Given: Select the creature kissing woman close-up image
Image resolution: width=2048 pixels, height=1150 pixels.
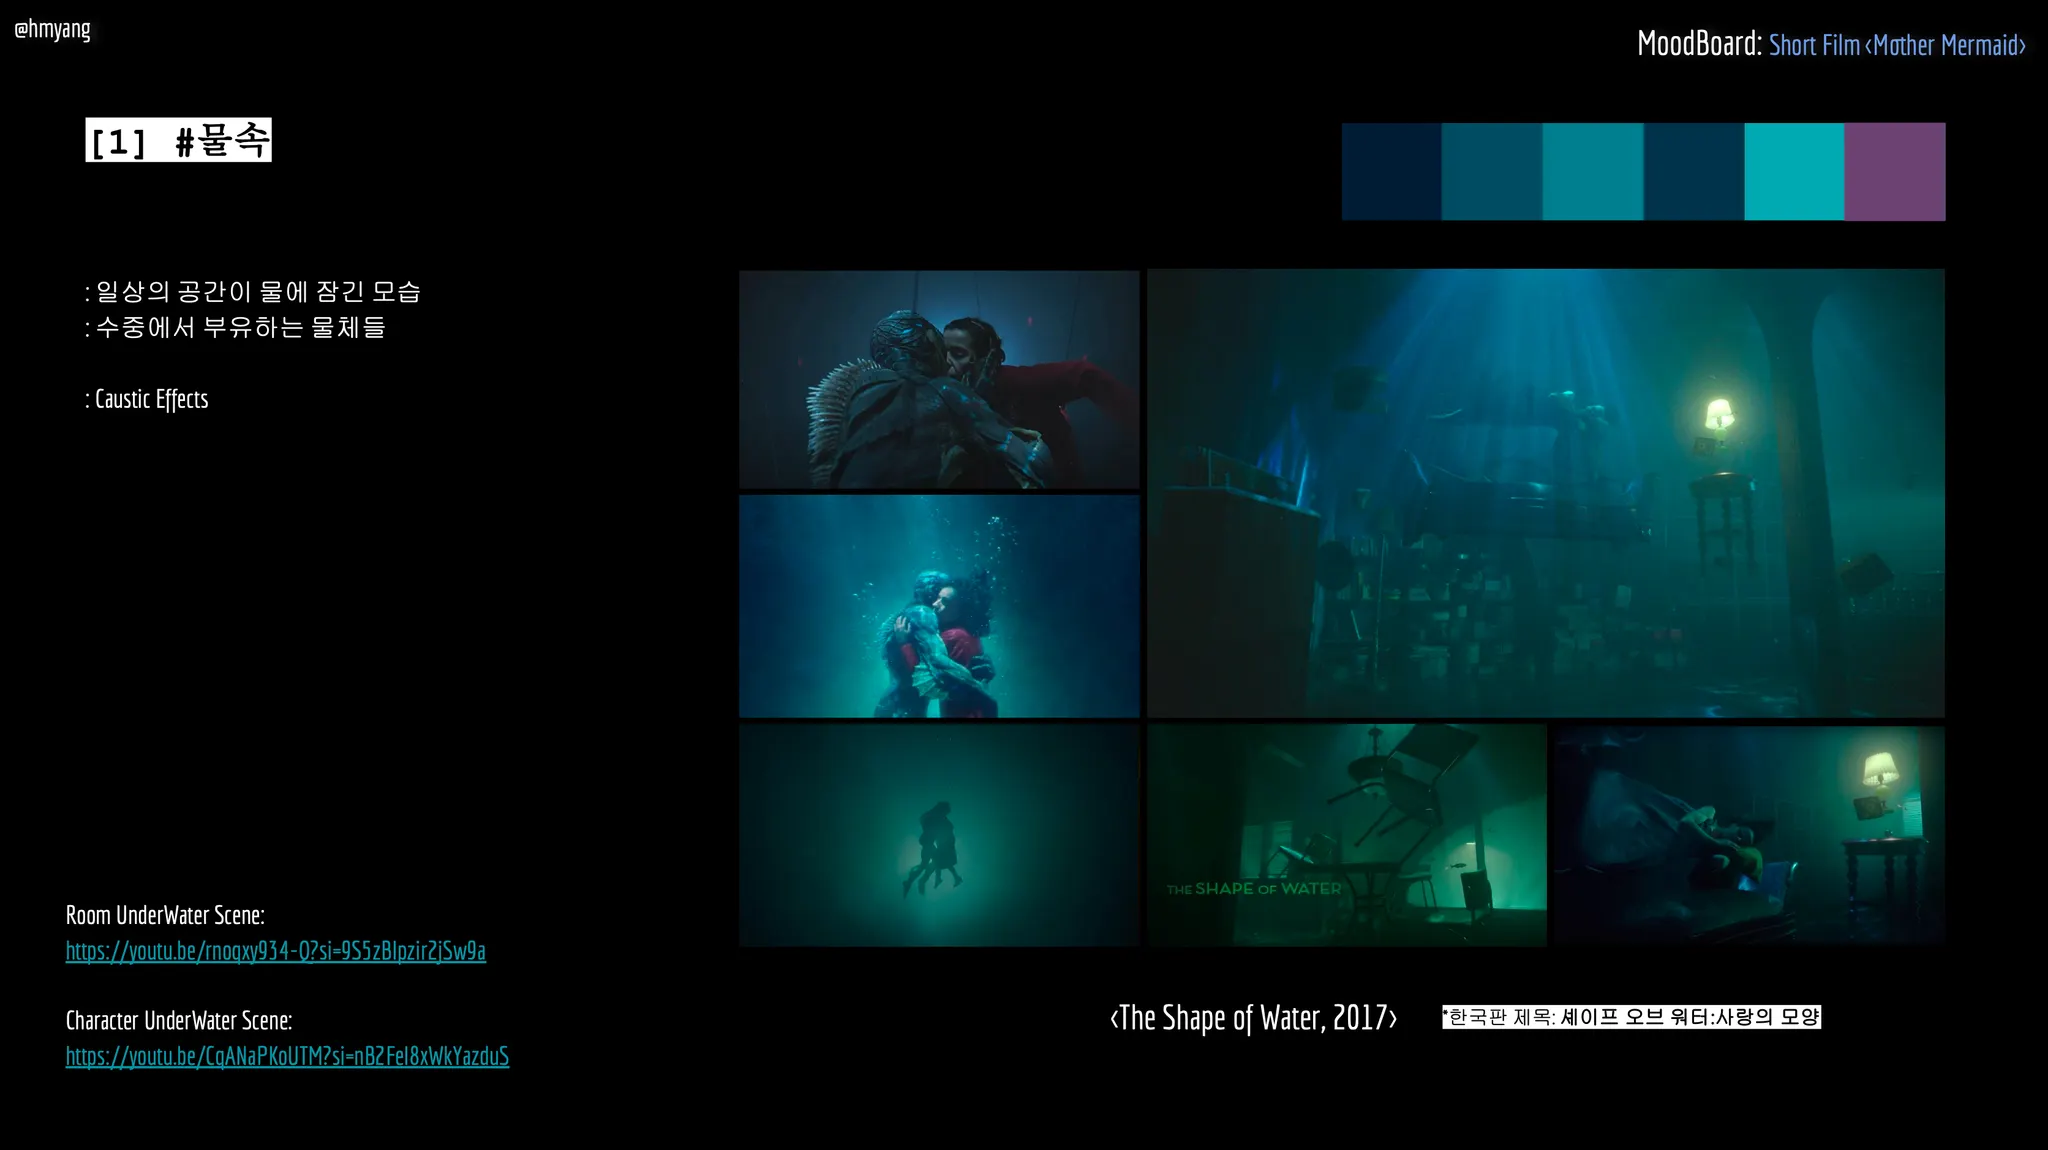Looking at the screenshot, I should 938,379.
